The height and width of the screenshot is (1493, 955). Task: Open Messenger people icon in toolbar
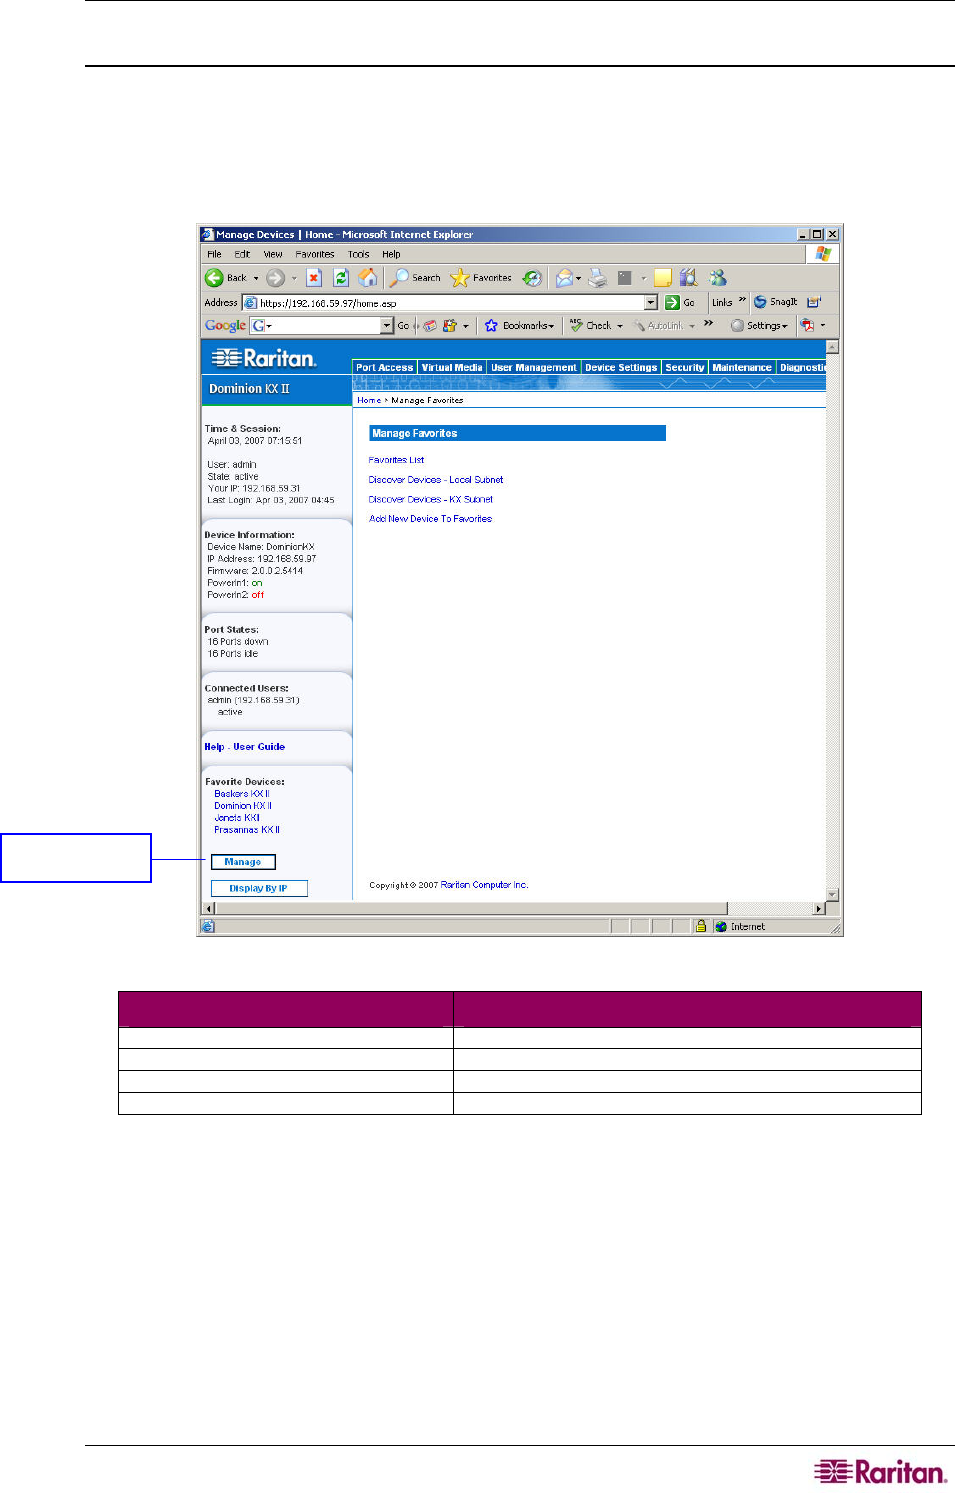718,278
